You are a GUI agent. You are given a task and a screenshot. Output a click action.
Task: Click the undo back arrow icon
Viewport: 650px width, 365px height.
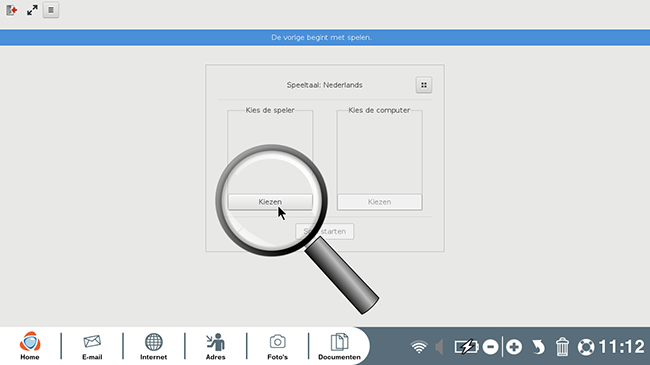pyautogui.click(x=538, y=347)
